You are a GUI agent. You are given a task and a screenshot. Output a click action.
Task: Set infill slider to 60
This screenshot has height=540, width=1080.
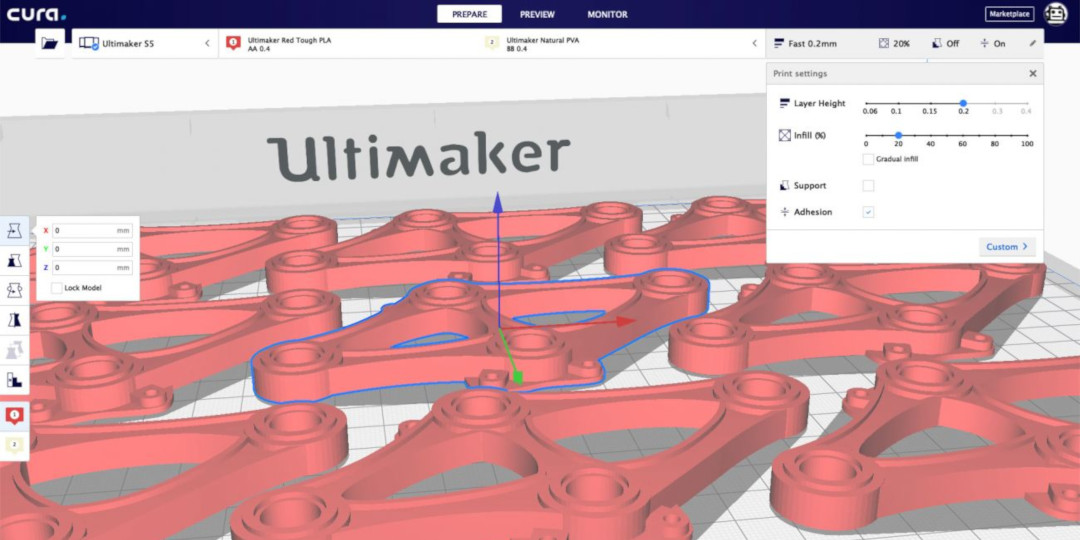coord(962,136)
